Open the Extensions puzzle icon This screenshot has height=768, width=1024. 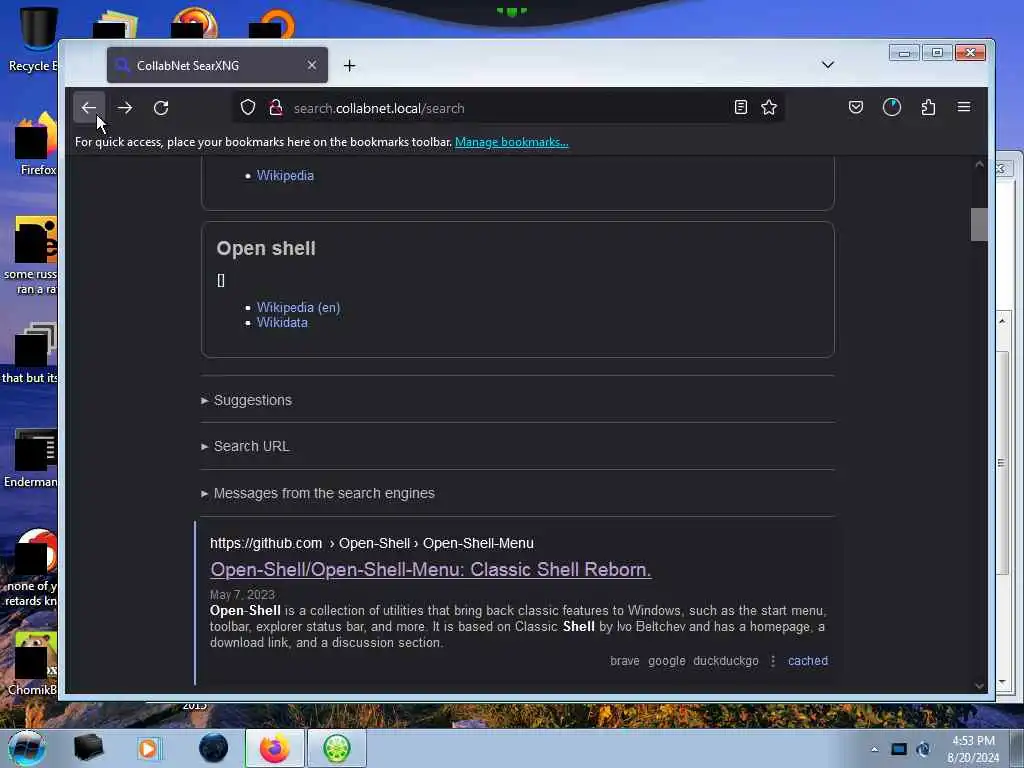coord(928,108)
